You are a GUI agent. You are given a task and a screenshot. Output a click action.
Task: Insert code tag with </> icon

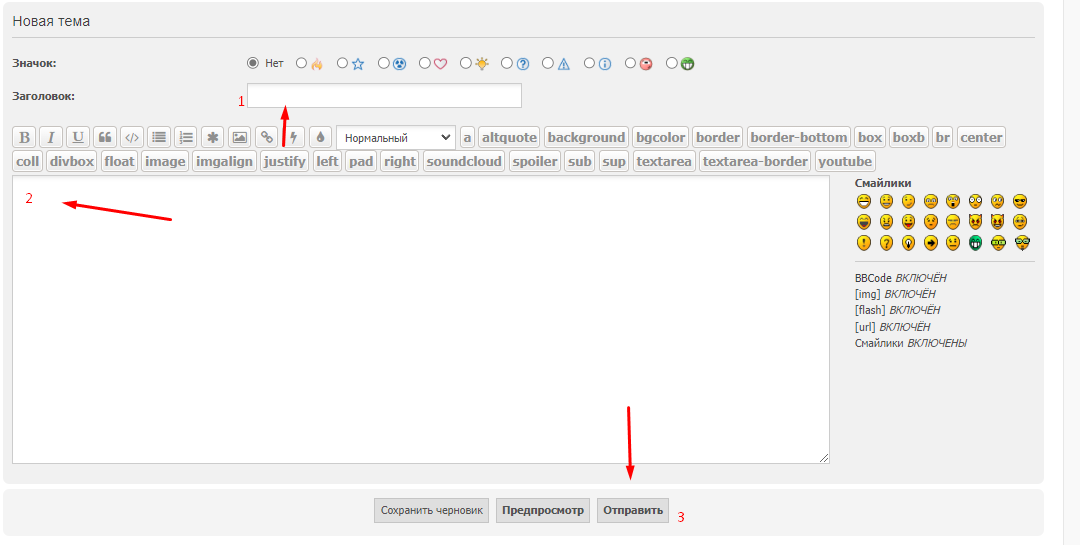click(132, 137)
